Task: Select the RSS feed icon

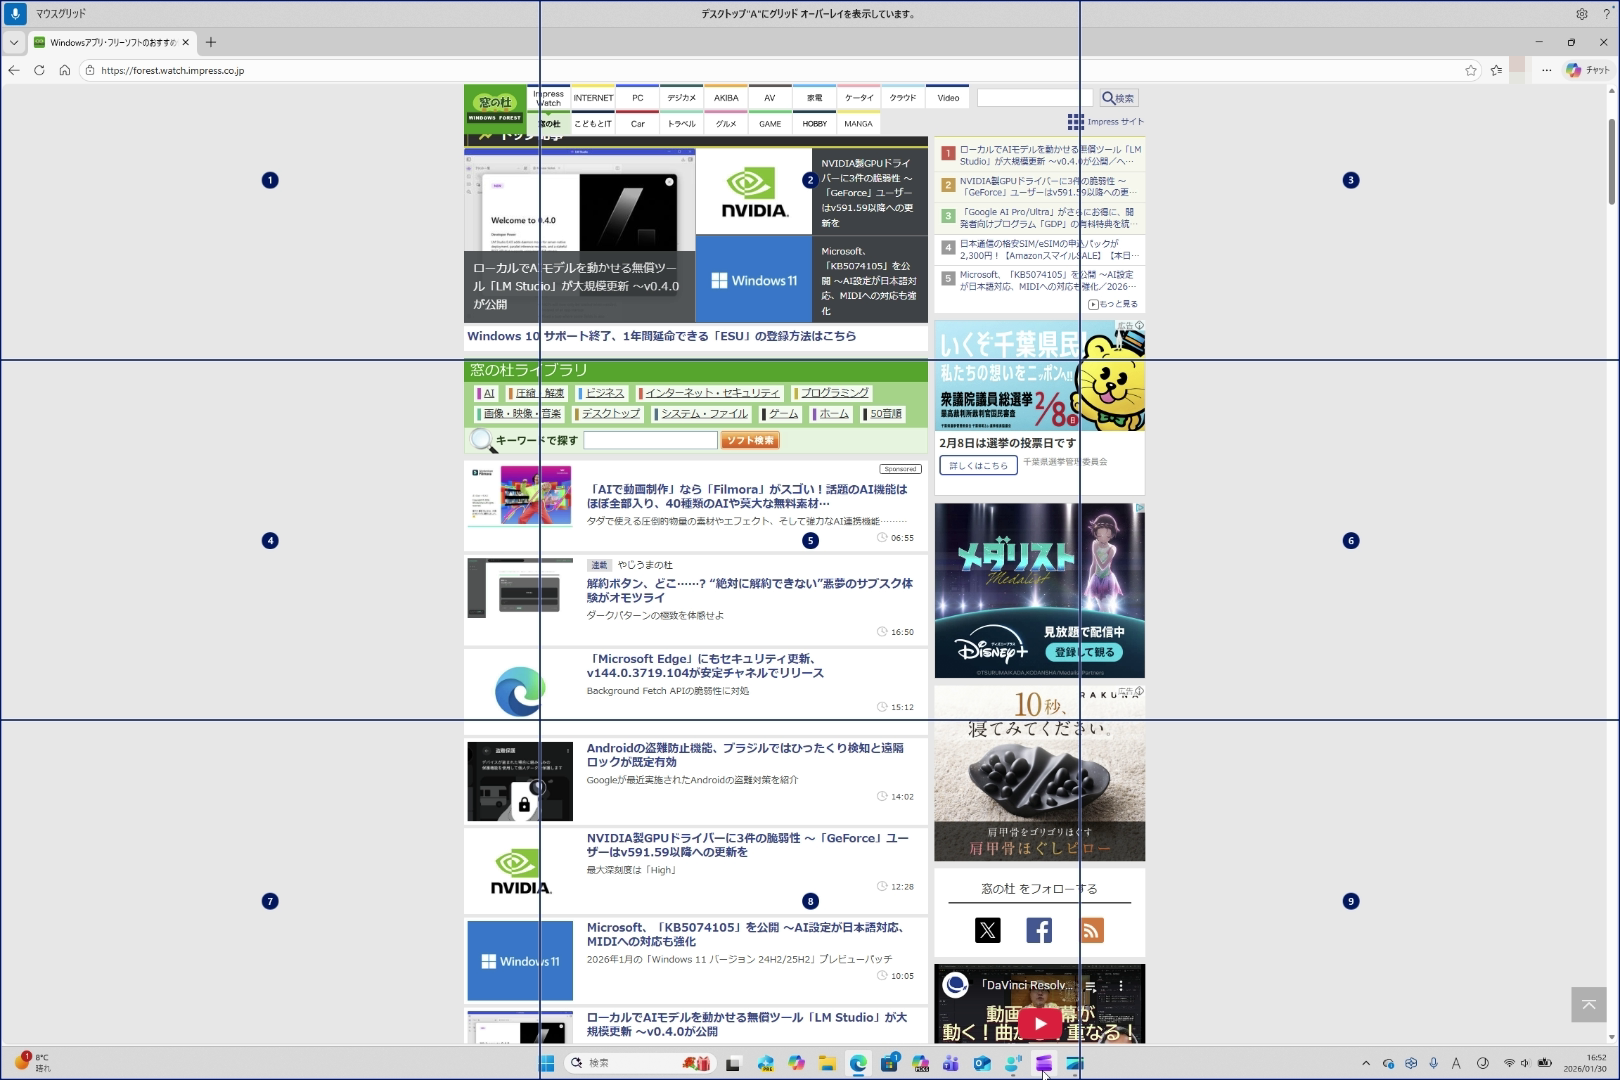Action: 1091,930
